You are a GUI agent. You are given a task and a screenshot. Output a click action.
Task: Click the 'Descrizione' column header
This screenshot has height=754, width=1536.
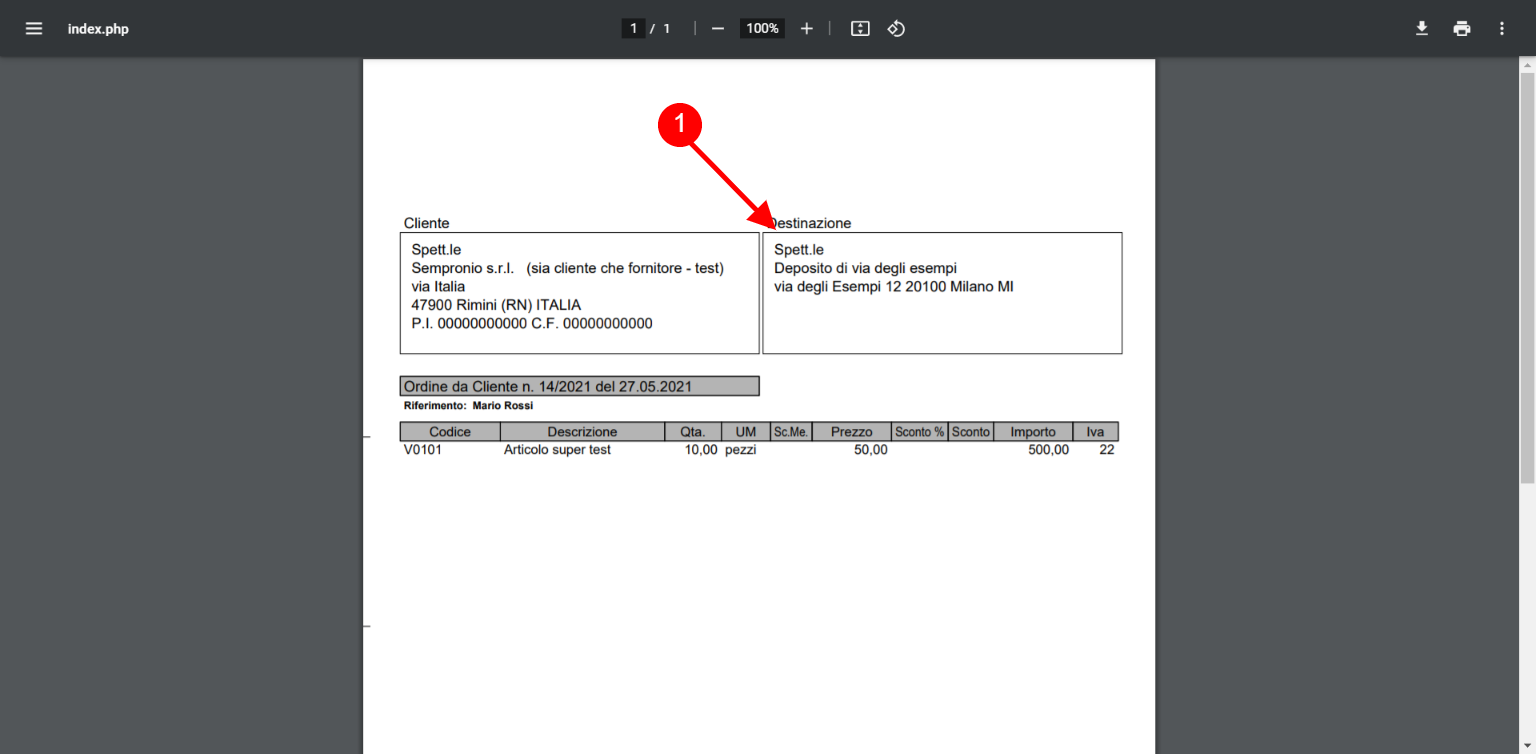582,432
